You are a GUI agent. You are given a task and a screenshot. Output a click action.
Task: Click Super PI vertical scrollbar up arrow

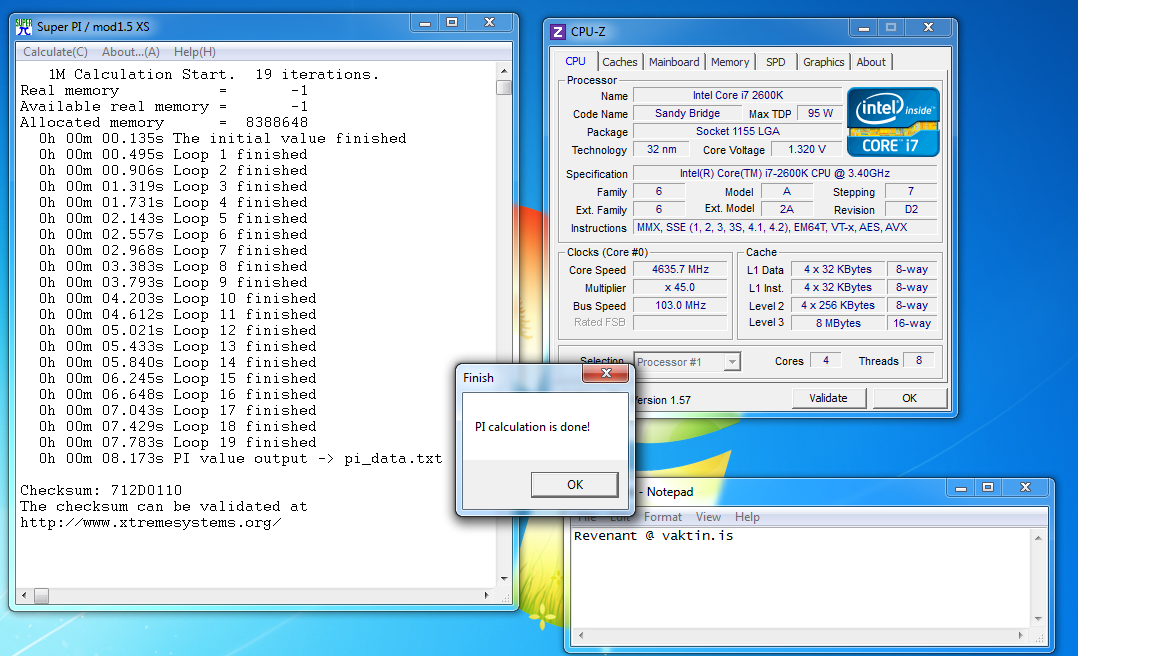pos(505,73)
